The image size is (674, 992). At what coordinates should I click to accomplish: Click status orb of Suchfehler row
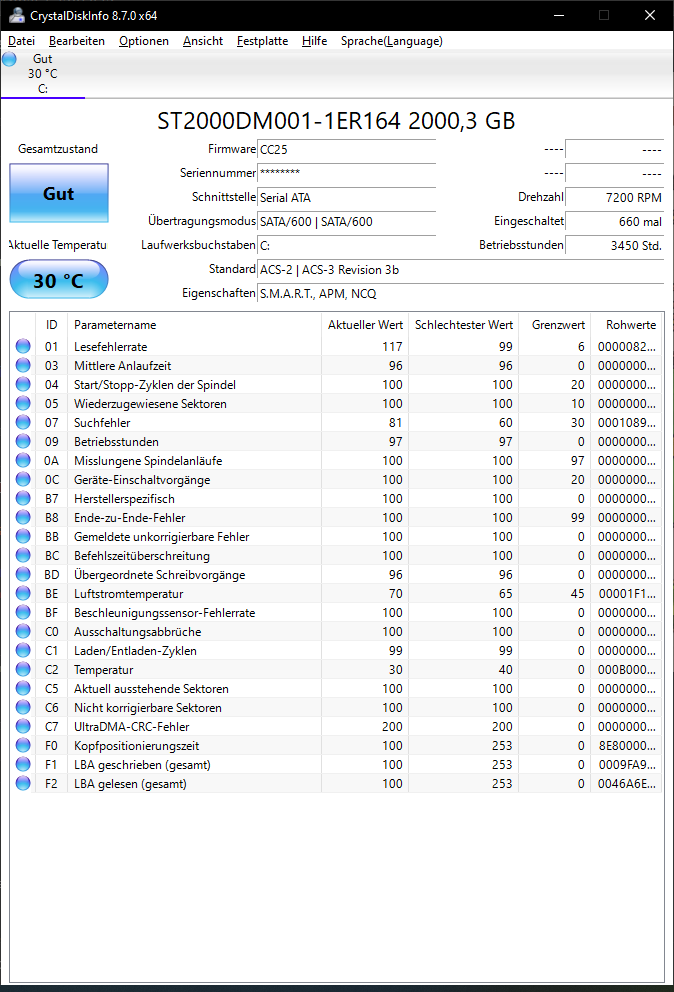click(x=23, y=422)
